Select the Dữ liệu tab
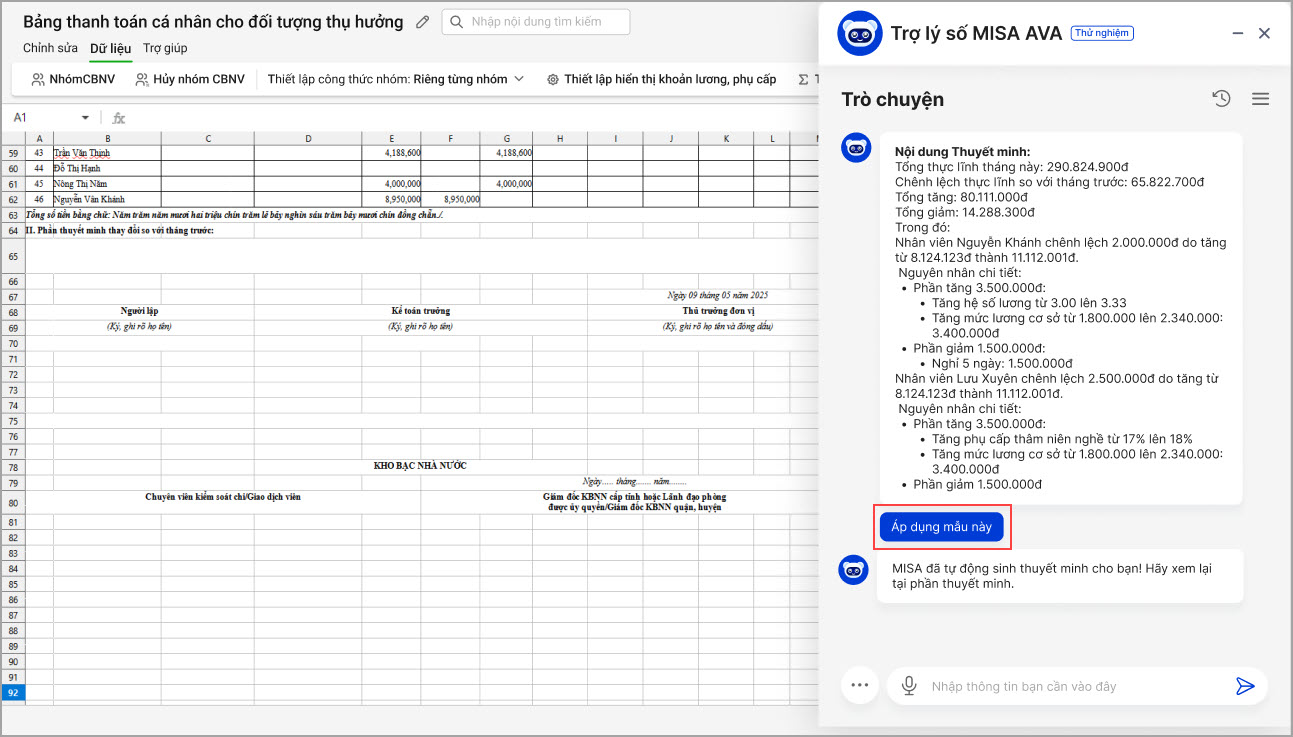 pyautogui.click(x=110, y=48)
